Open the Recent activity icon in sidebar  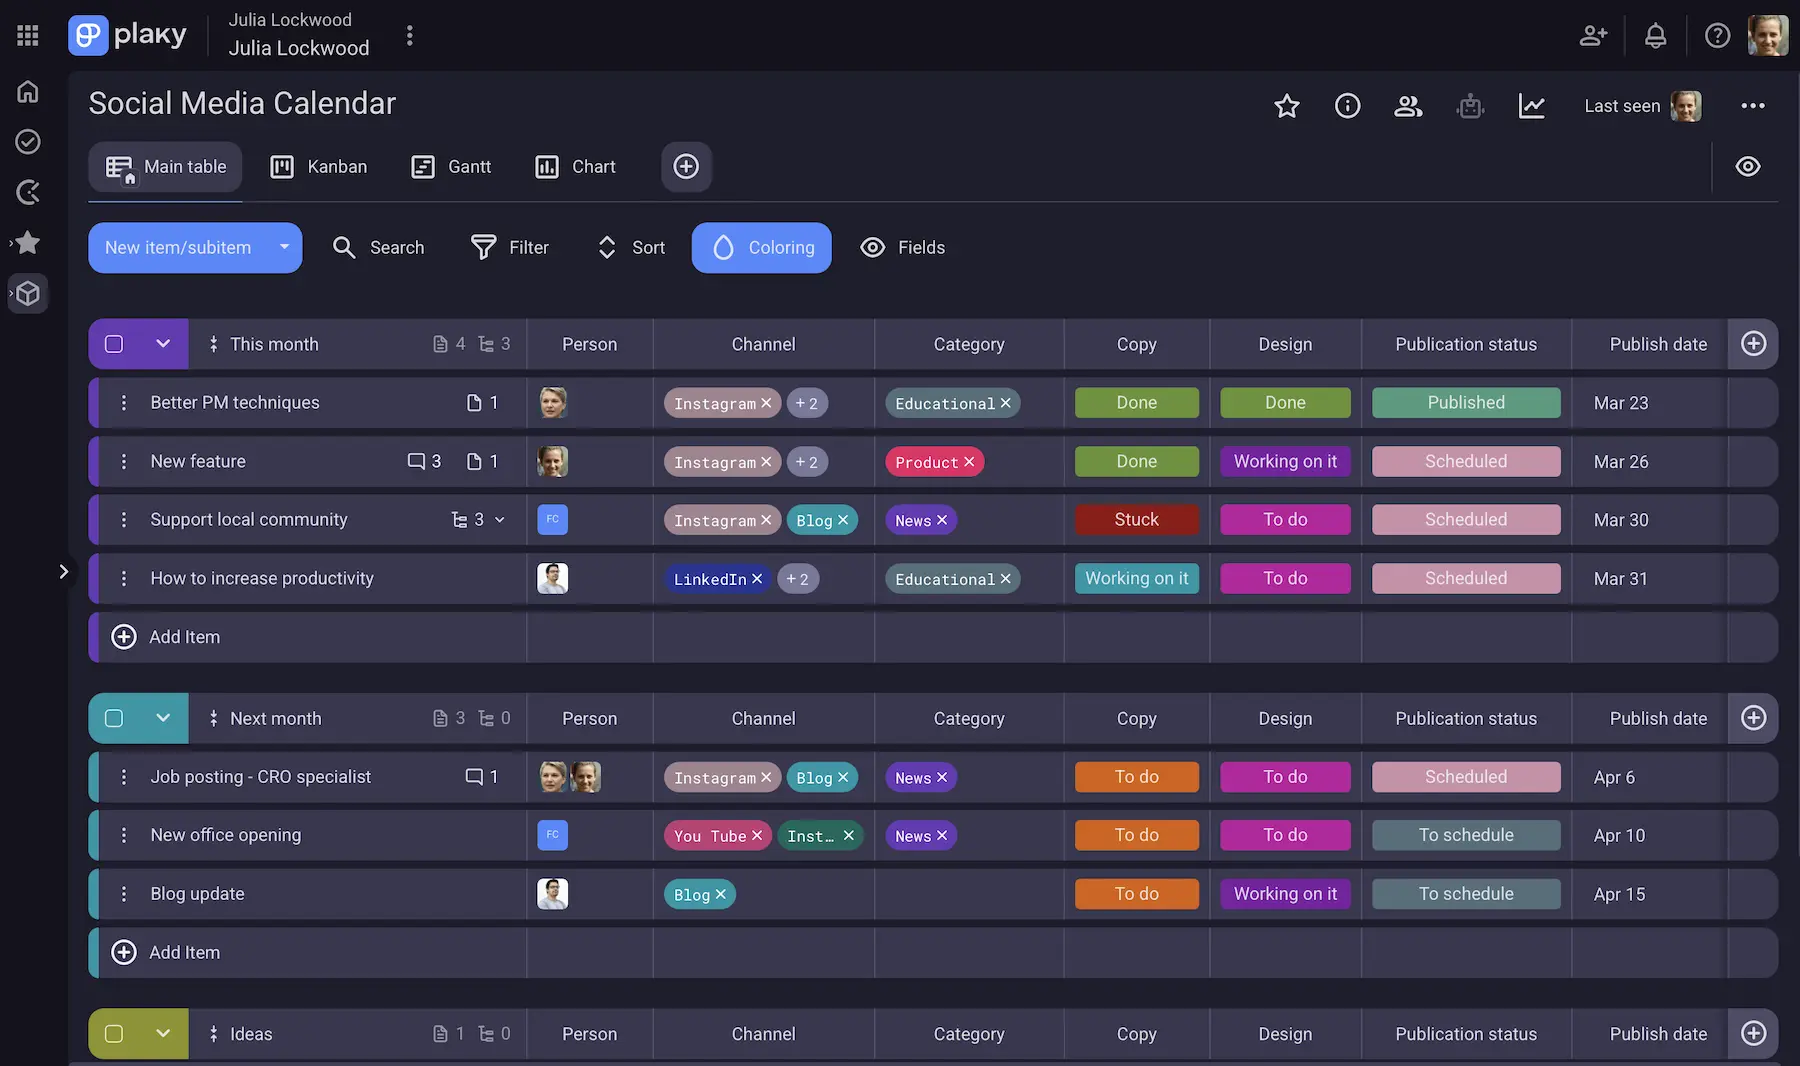[27, 192]
